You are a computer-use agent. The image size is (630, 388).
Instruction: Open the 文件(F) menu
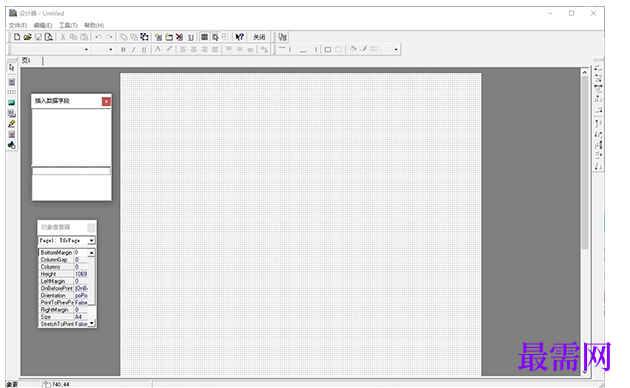point(18,25)
